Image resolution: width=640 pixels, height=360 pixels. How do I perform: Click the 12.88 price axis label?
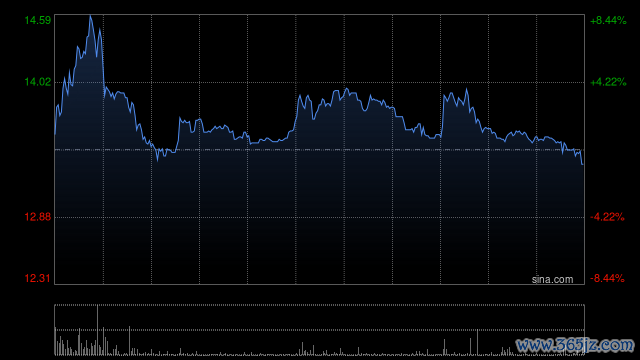[x=38, y=217]
